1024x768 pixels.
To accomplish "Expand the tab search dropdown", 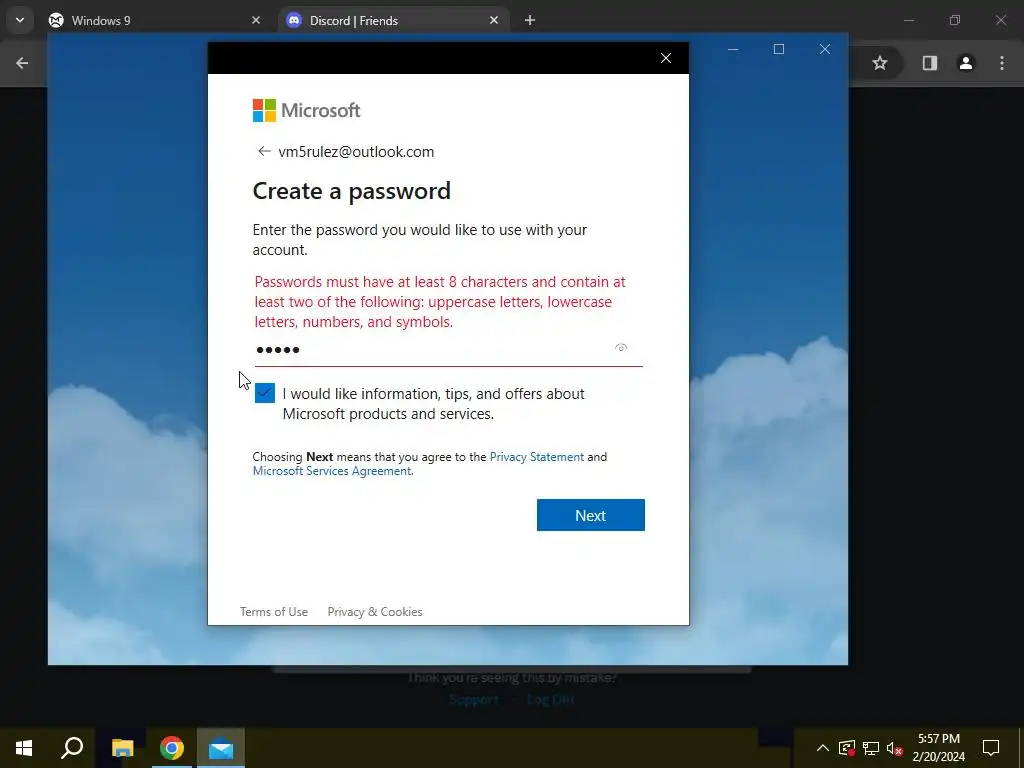I will click(20, 20).
